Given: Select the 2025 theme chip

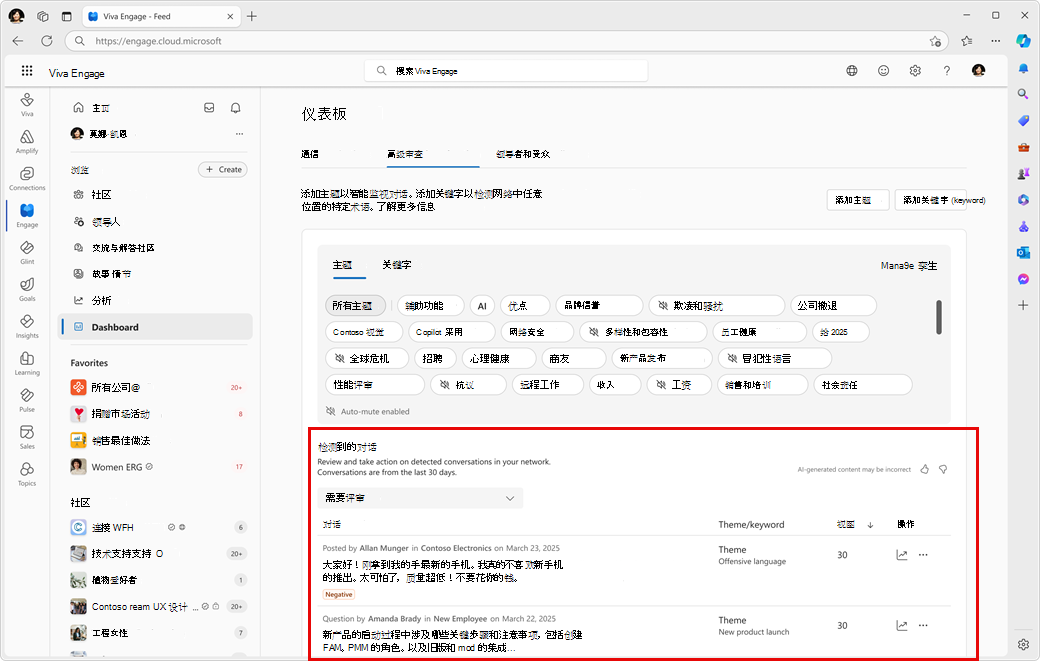Looking at the screenshot, I should point(840,332).
